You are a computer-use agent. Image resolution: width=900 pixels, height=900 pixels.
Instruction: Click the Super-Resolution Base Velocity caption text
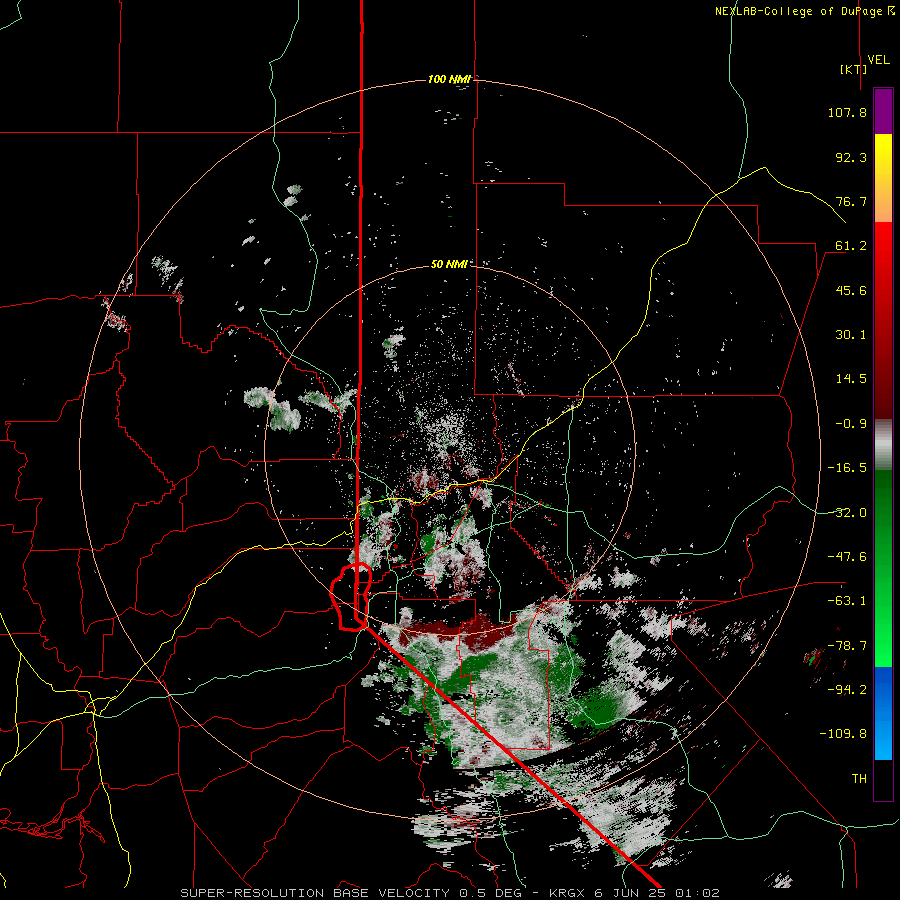coord(449,893)
